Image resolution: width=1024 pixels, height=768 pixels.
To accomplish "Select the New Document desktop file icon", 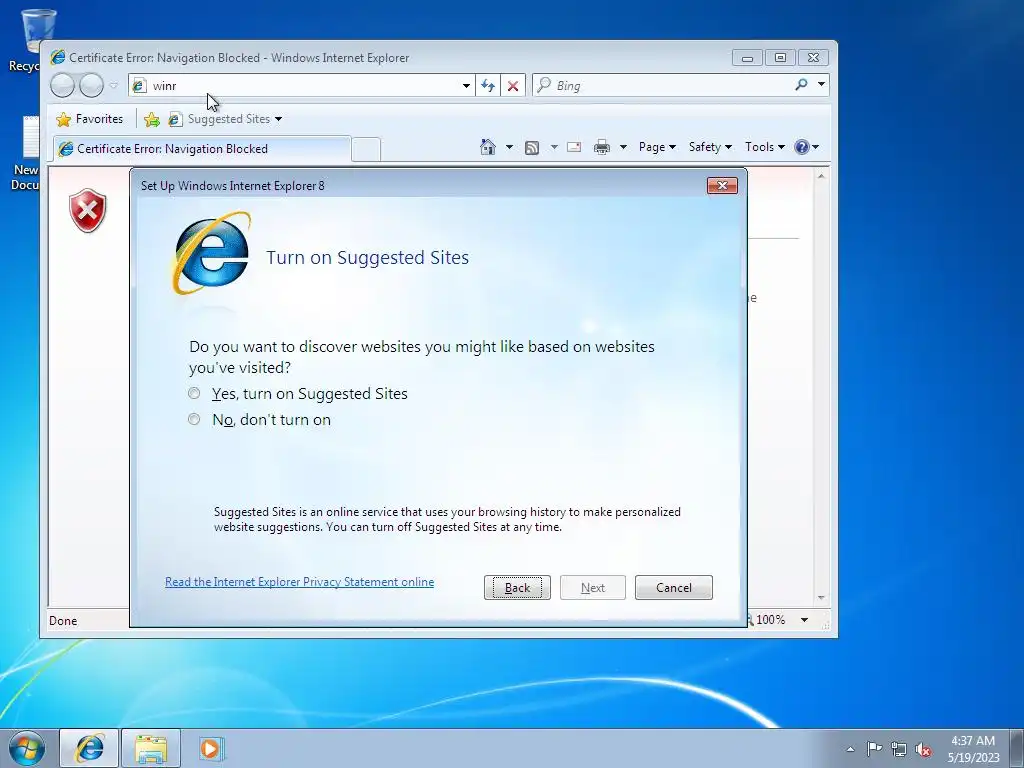I will pos(25,153).
